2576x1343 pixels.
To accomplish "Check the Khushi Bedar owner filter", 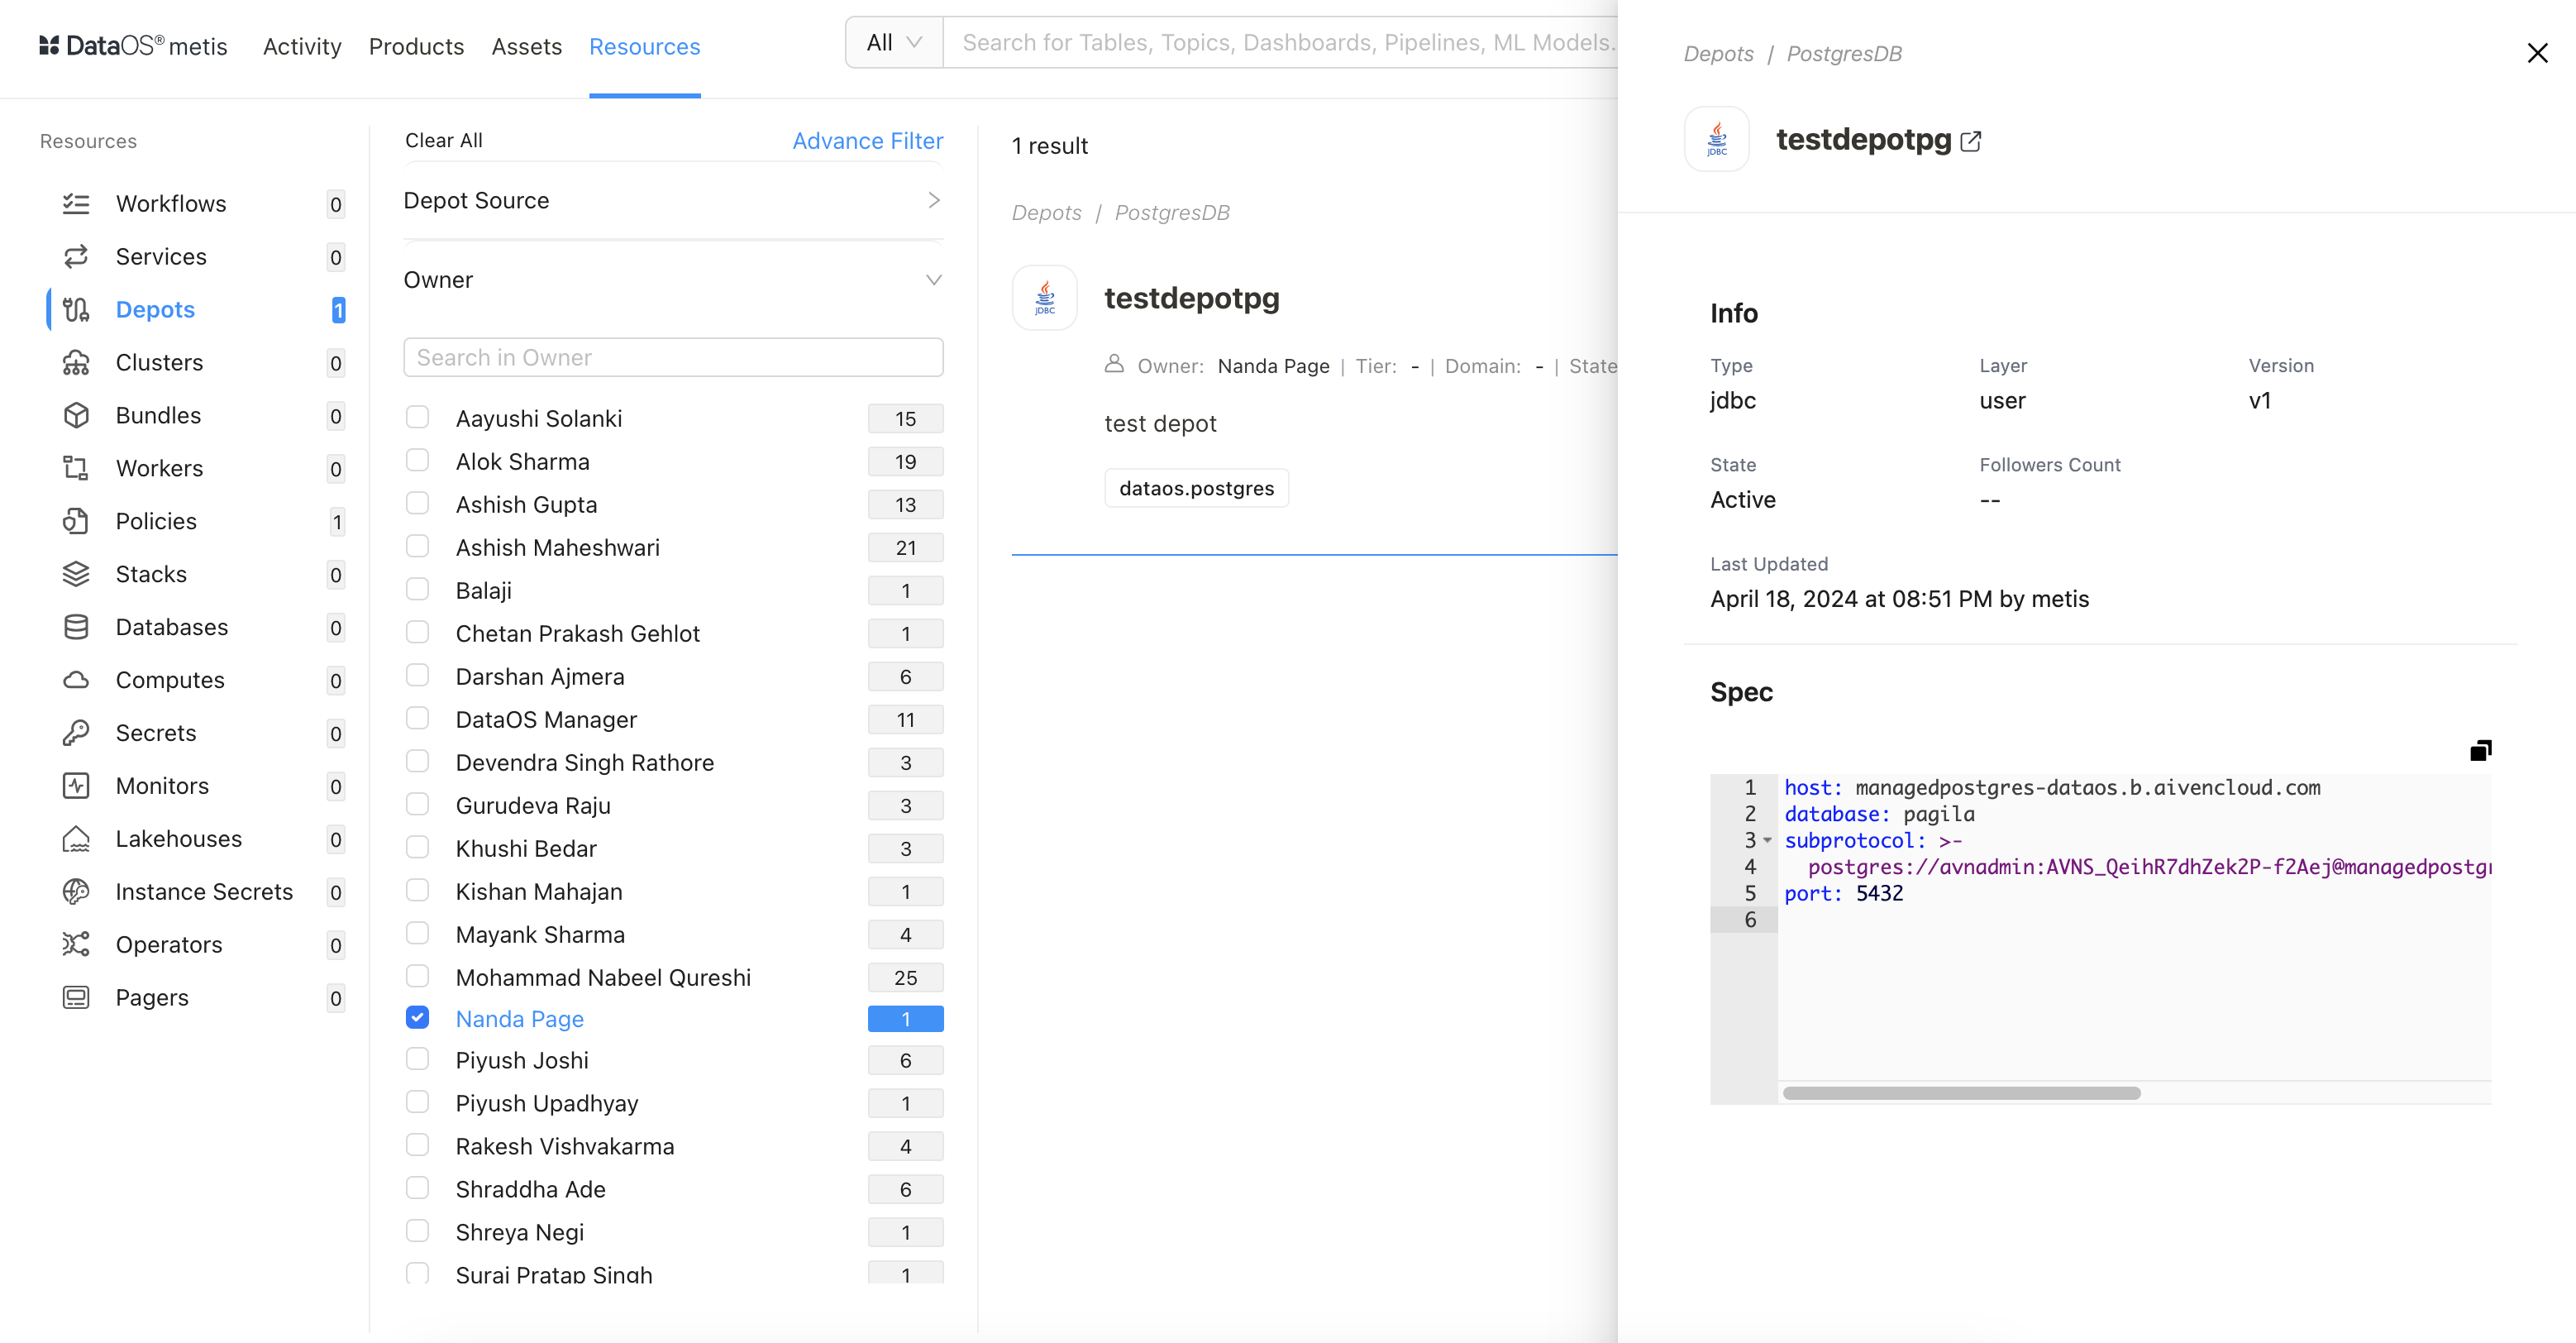I will coord(418,847).
